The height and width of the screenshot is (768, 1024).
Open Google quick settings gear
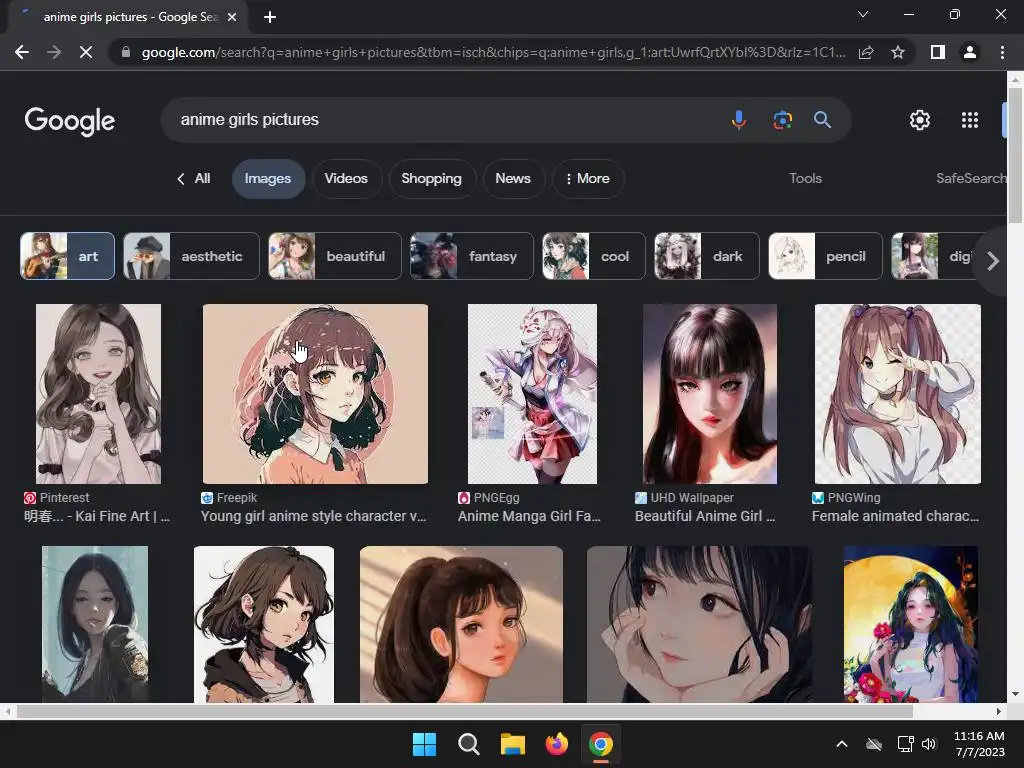[x=920, y=120]
